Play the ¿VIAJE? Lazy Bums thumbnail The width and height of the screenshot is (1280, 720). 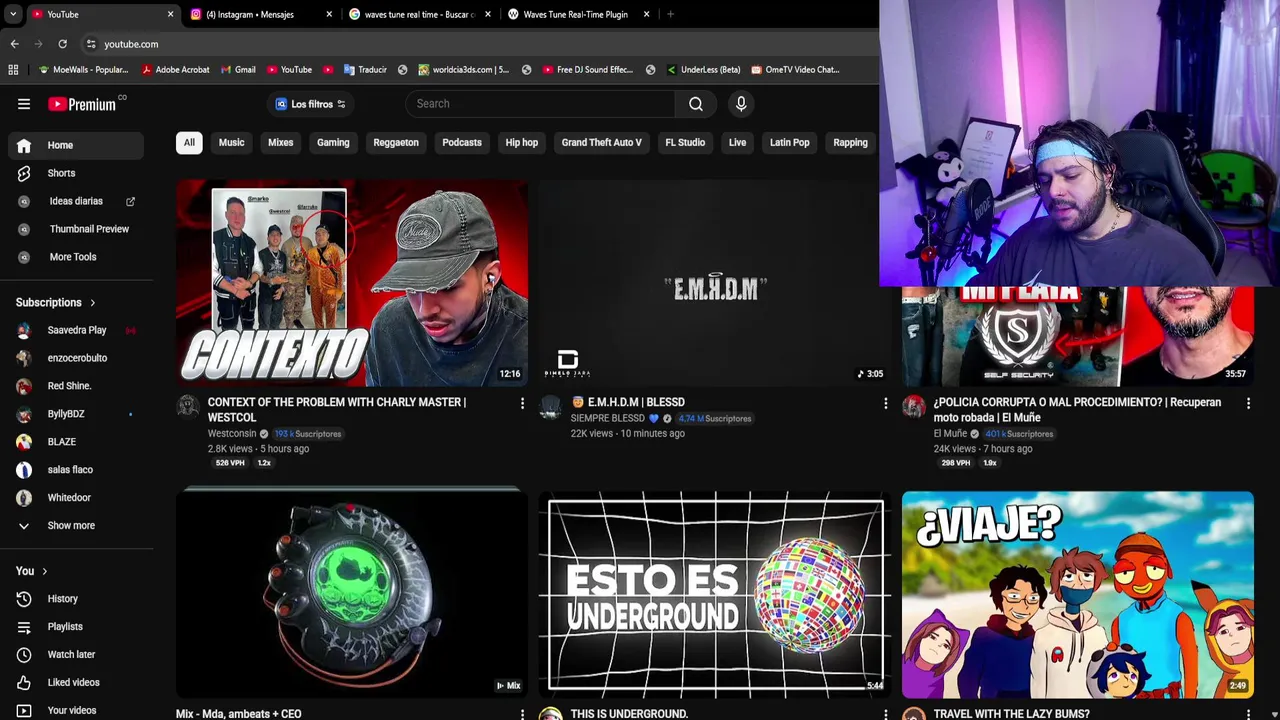(1077, 594)
